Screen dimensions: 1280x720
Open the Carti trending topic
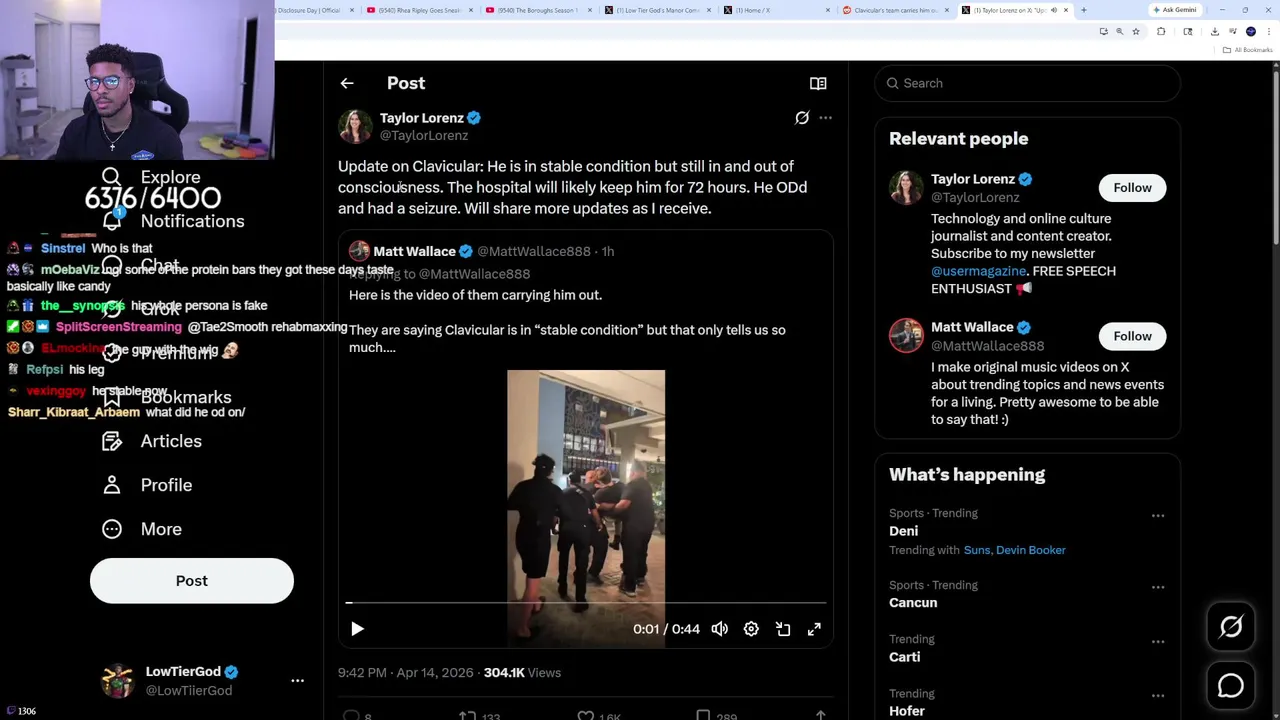904,657
